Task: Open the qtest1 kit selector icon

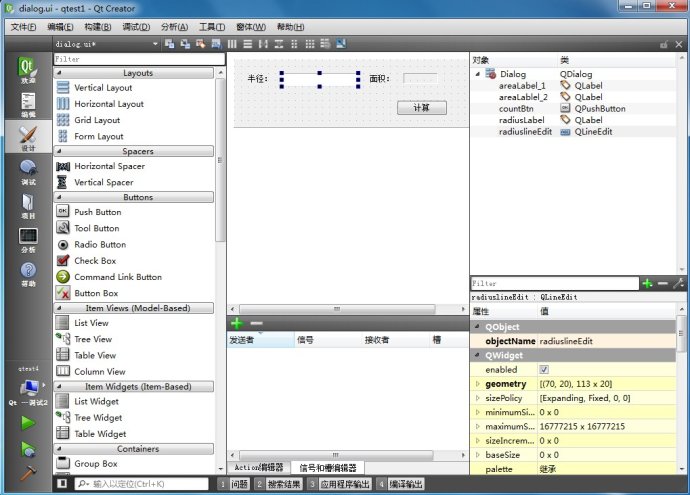Action: click(29, 388)
